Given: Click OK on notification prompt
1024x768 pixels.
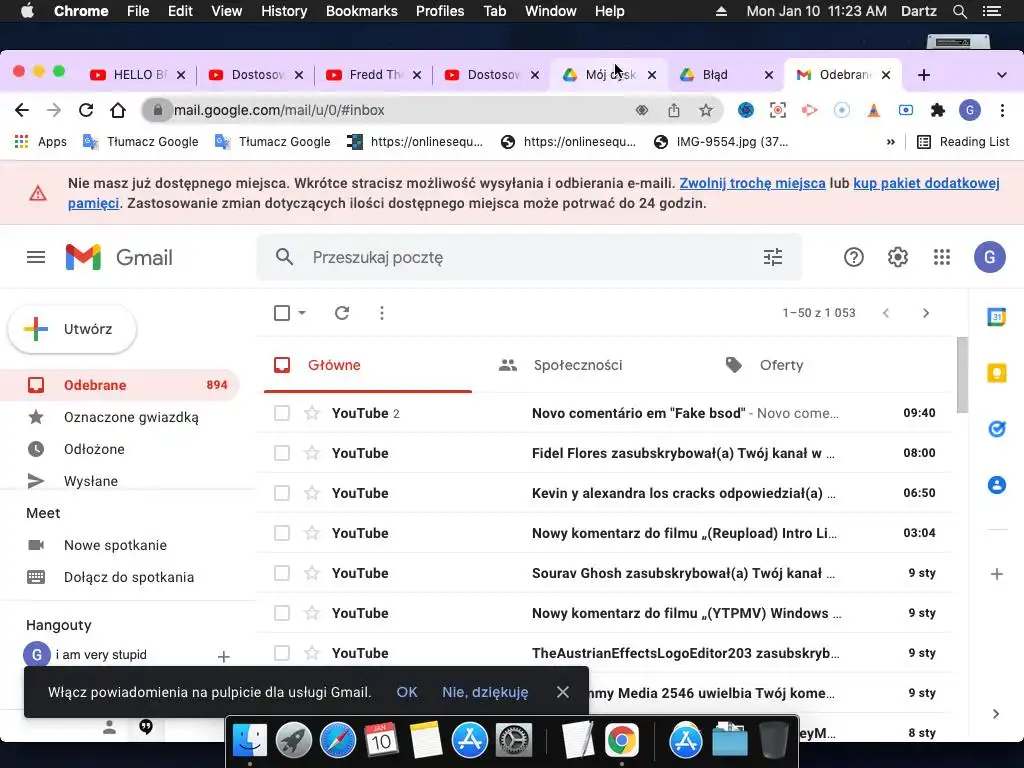Looking at the screenshot, I should 407,692.
